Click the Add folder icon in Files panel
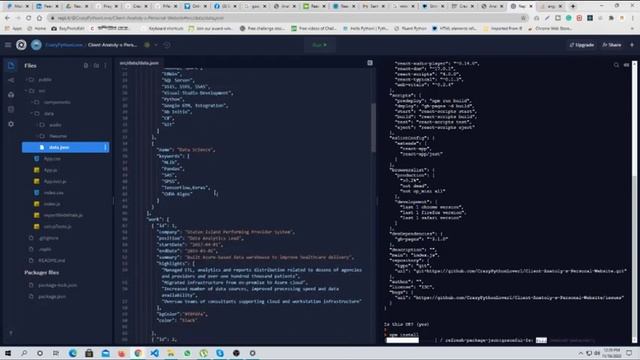640x360 pixels. click(x=96, y=65)
